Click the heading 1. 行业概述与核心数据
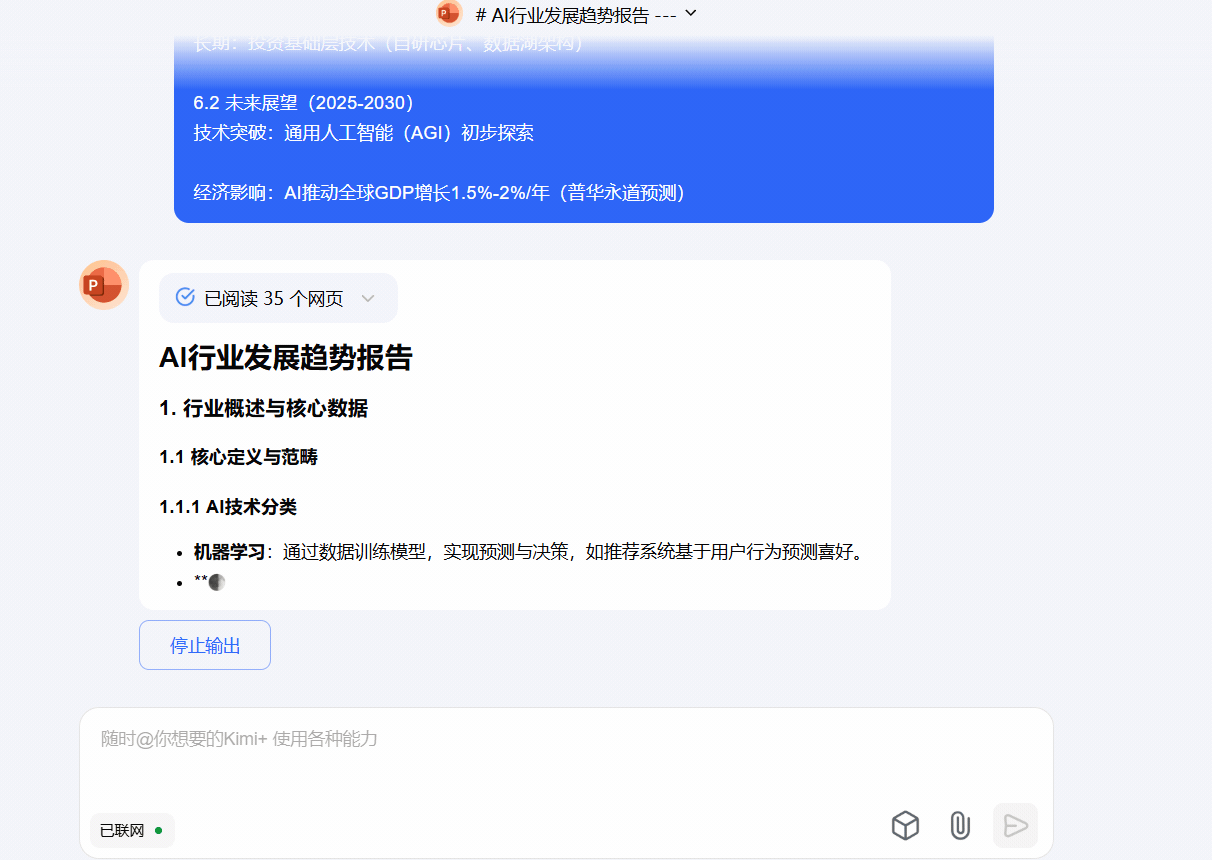Image resolution: width=1212 pixels, height=860 pixels. click(x=263, y=408)
